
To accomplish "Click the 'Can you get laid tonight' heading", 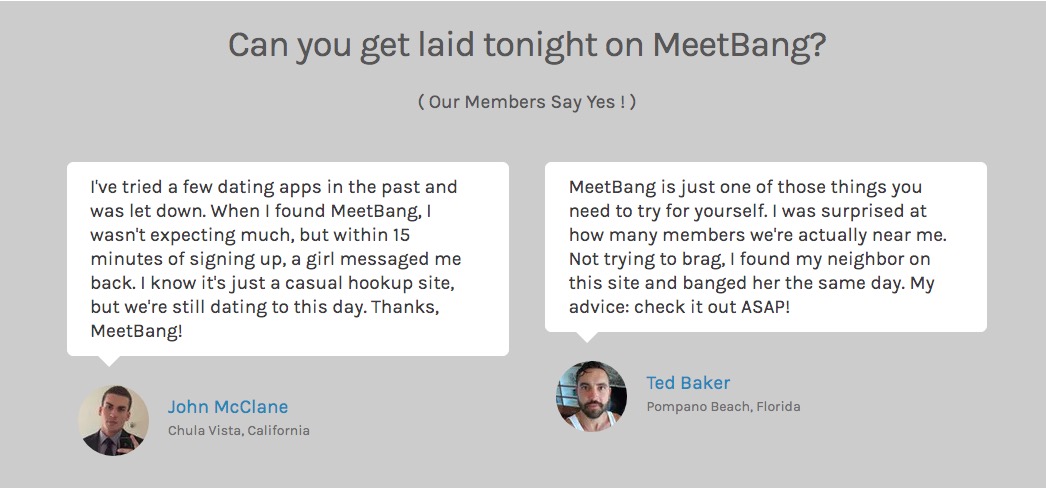I will click(x=527, y=45).
